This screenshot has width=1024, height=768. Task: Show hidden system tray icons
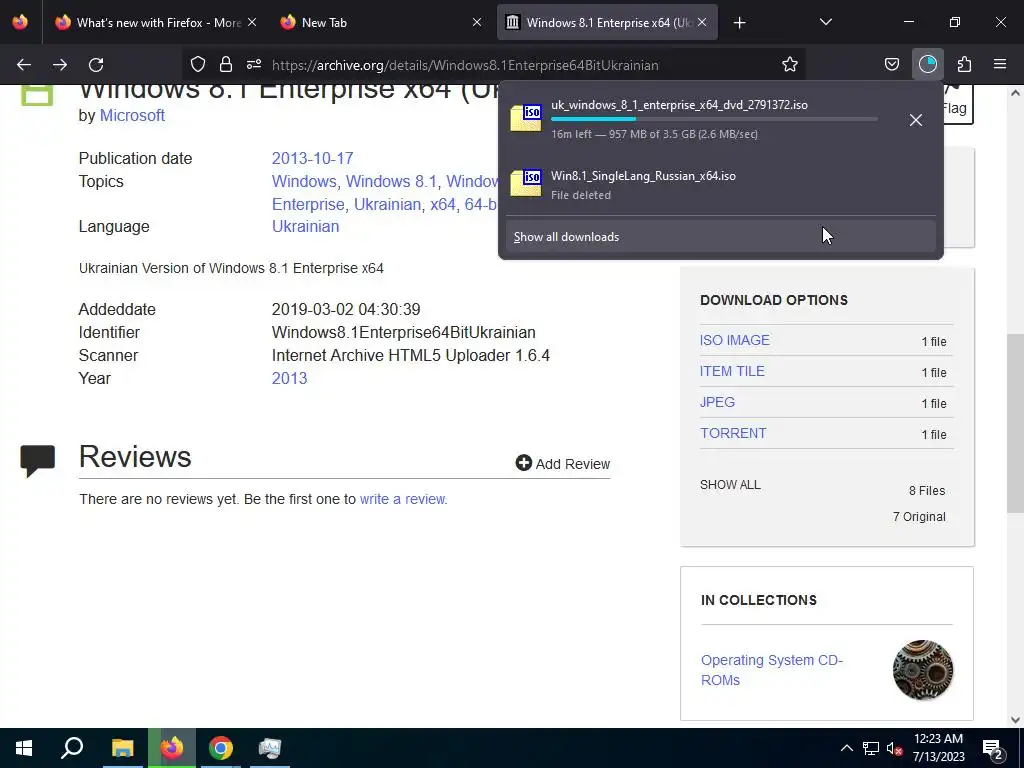click(846, 748)
